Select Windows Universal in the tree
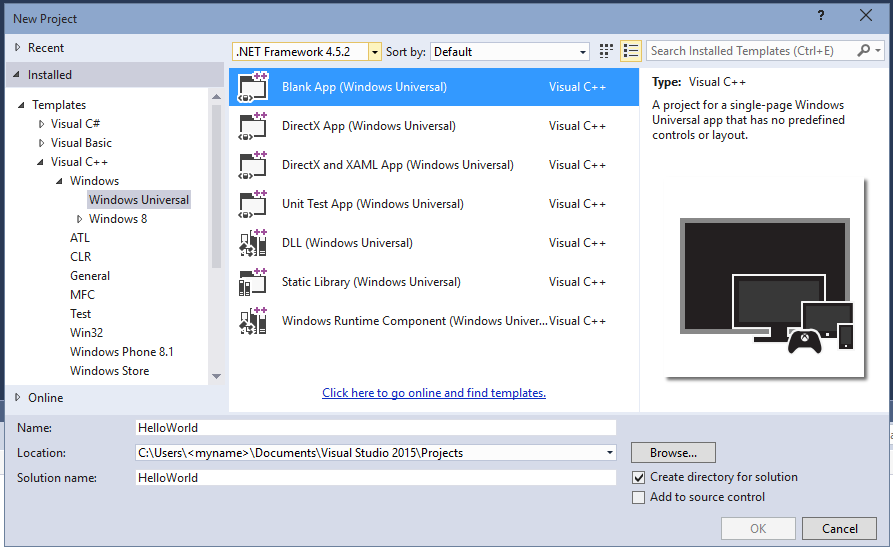 pyautogui.click(x=139, y=200)
